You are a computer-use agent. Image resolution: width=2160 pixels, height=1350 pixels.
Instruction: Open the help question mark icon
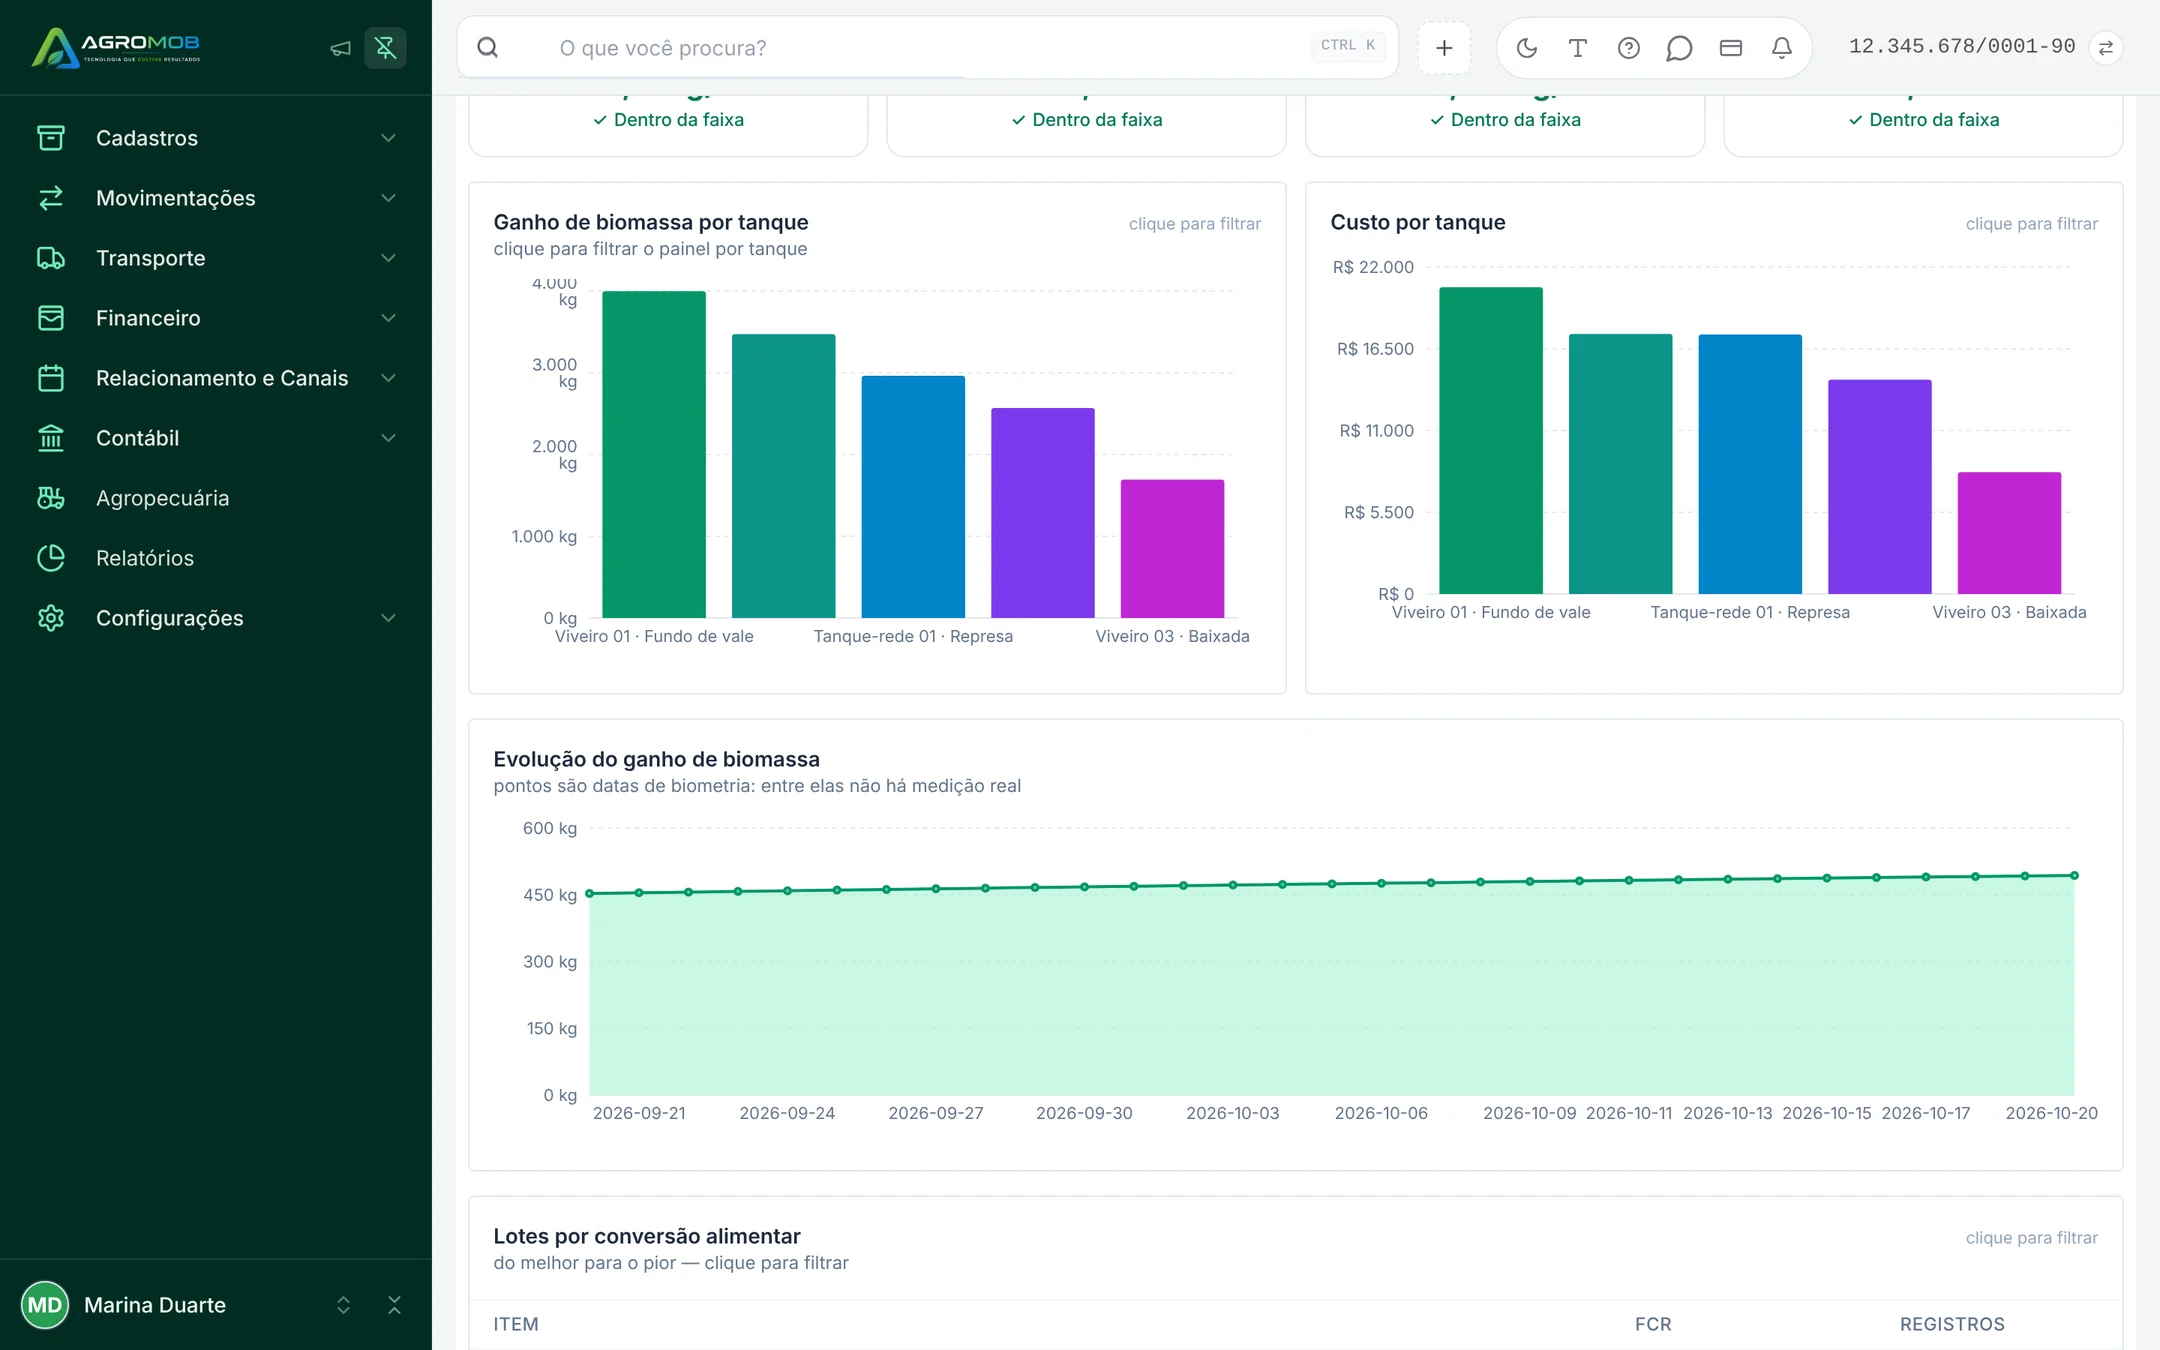click(1629, 48)
